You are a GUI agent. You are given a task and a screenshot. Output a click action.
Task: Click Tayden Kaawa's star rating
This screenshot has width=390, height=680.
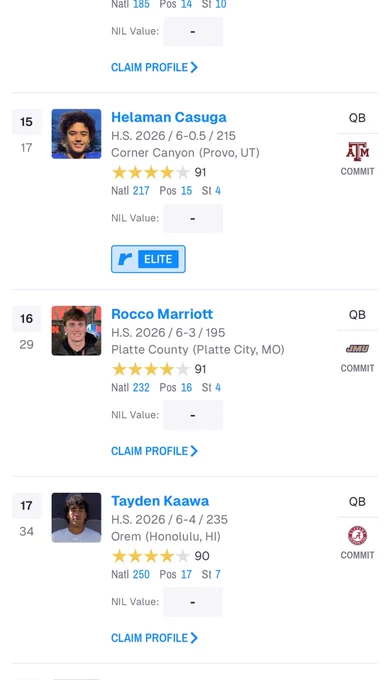pyautogui.click(x=151, y=556)
